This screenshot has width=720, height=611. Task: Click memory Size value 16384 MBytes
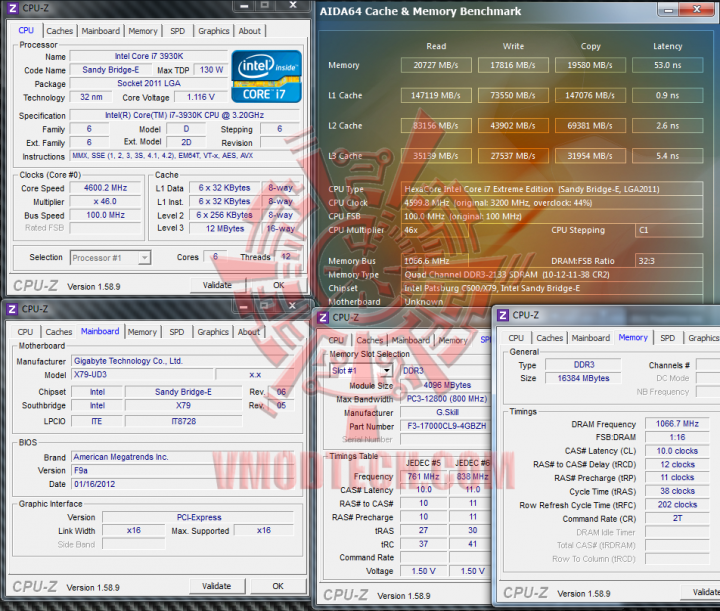click(583, 378)
